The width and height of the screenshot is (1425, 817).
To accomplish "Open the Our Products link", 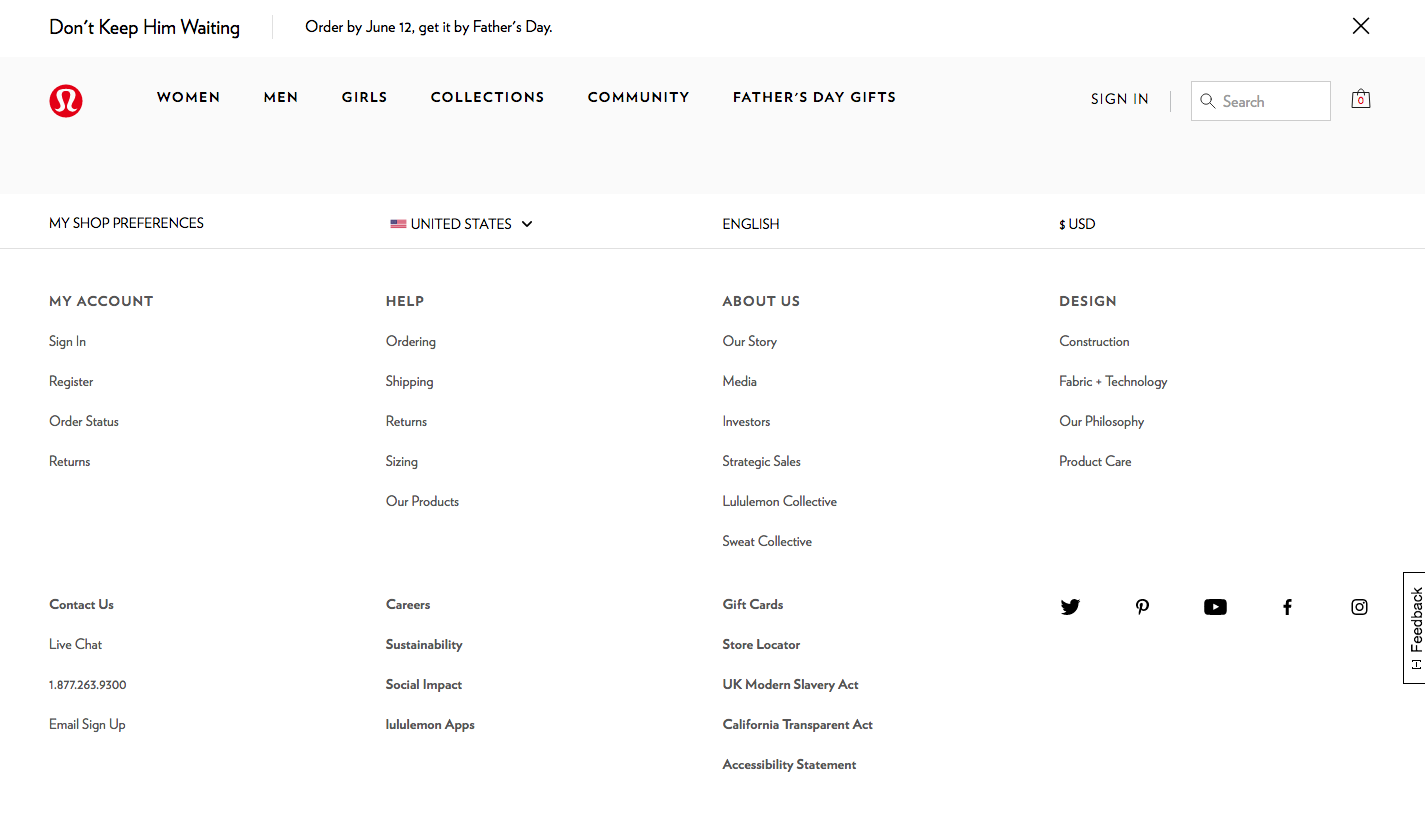I will point(422,501).
